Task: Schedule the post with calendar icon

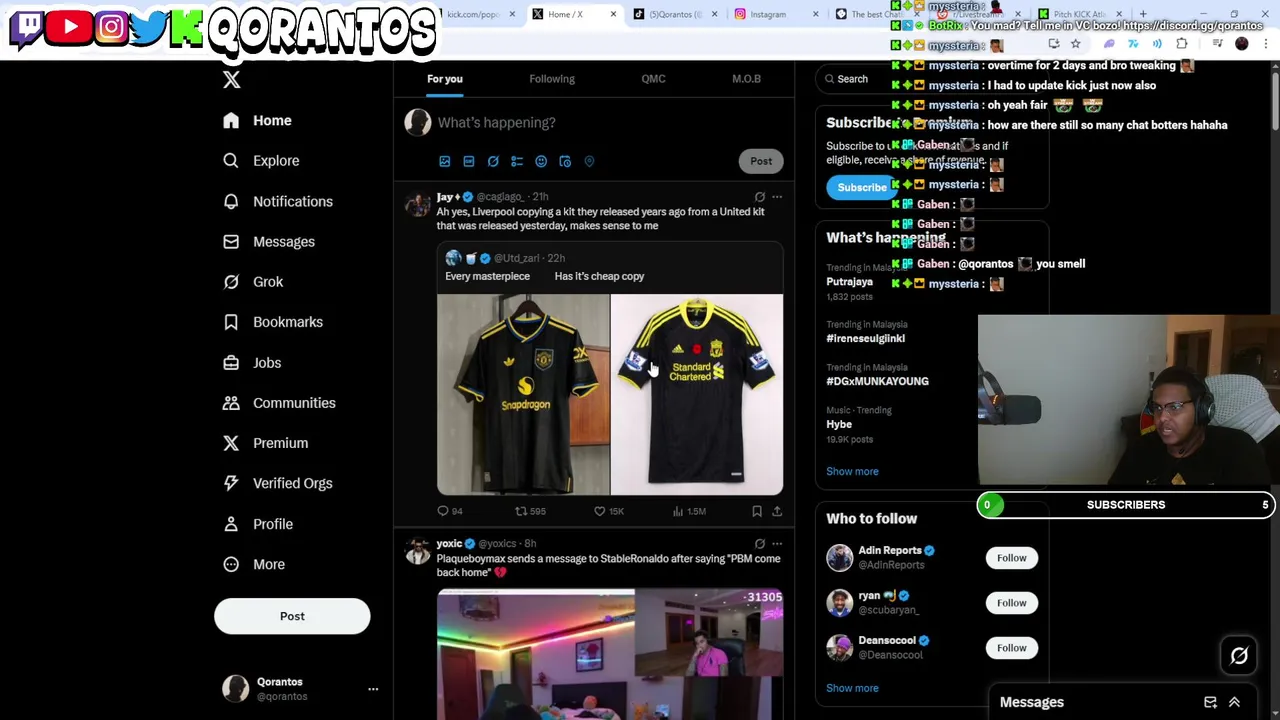Action: point(565,161)
